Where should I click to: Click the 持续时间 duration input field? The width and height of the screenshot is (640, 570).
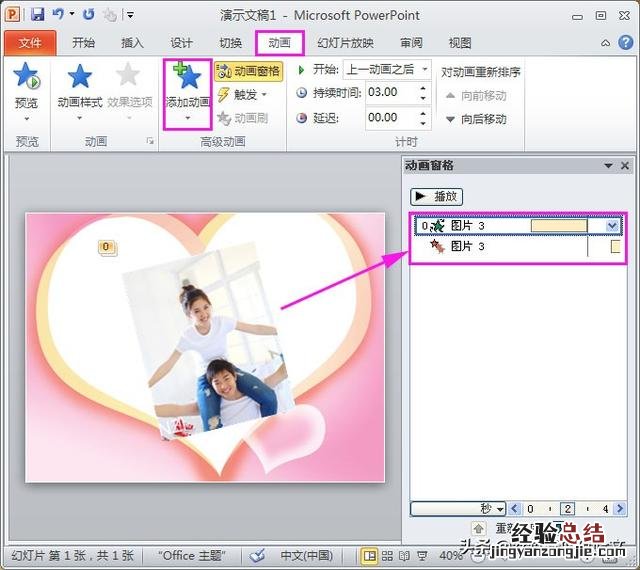383,92
